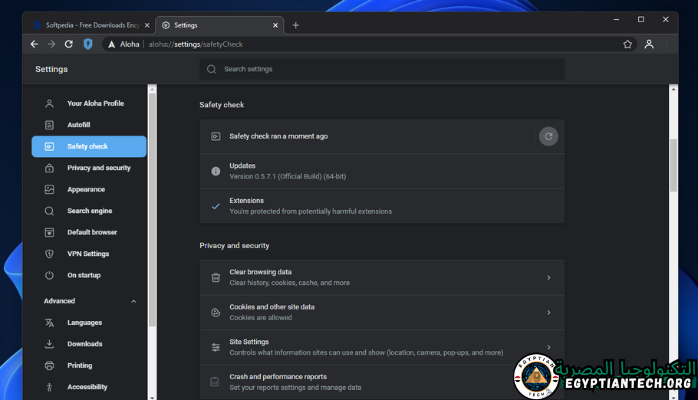Go back using the back arrow
This screenshot has height=400, width=698.
tap(34, 44)
